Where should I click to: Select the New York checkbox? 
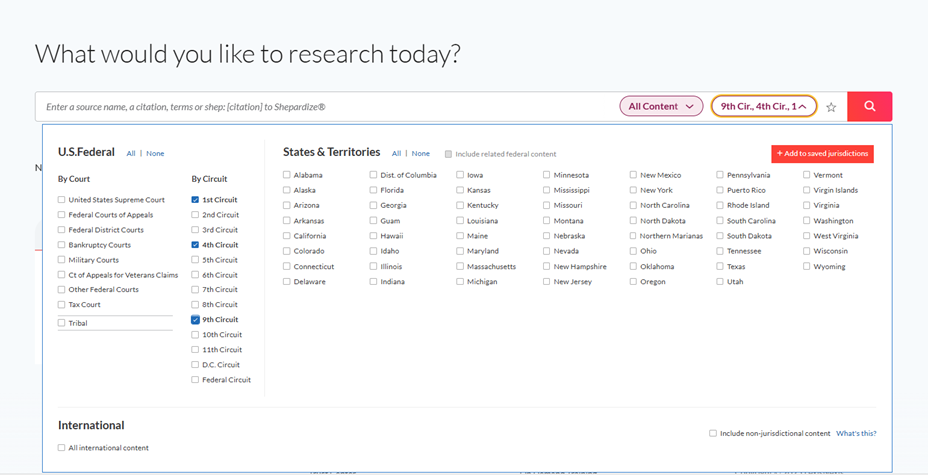click(634, 190)
